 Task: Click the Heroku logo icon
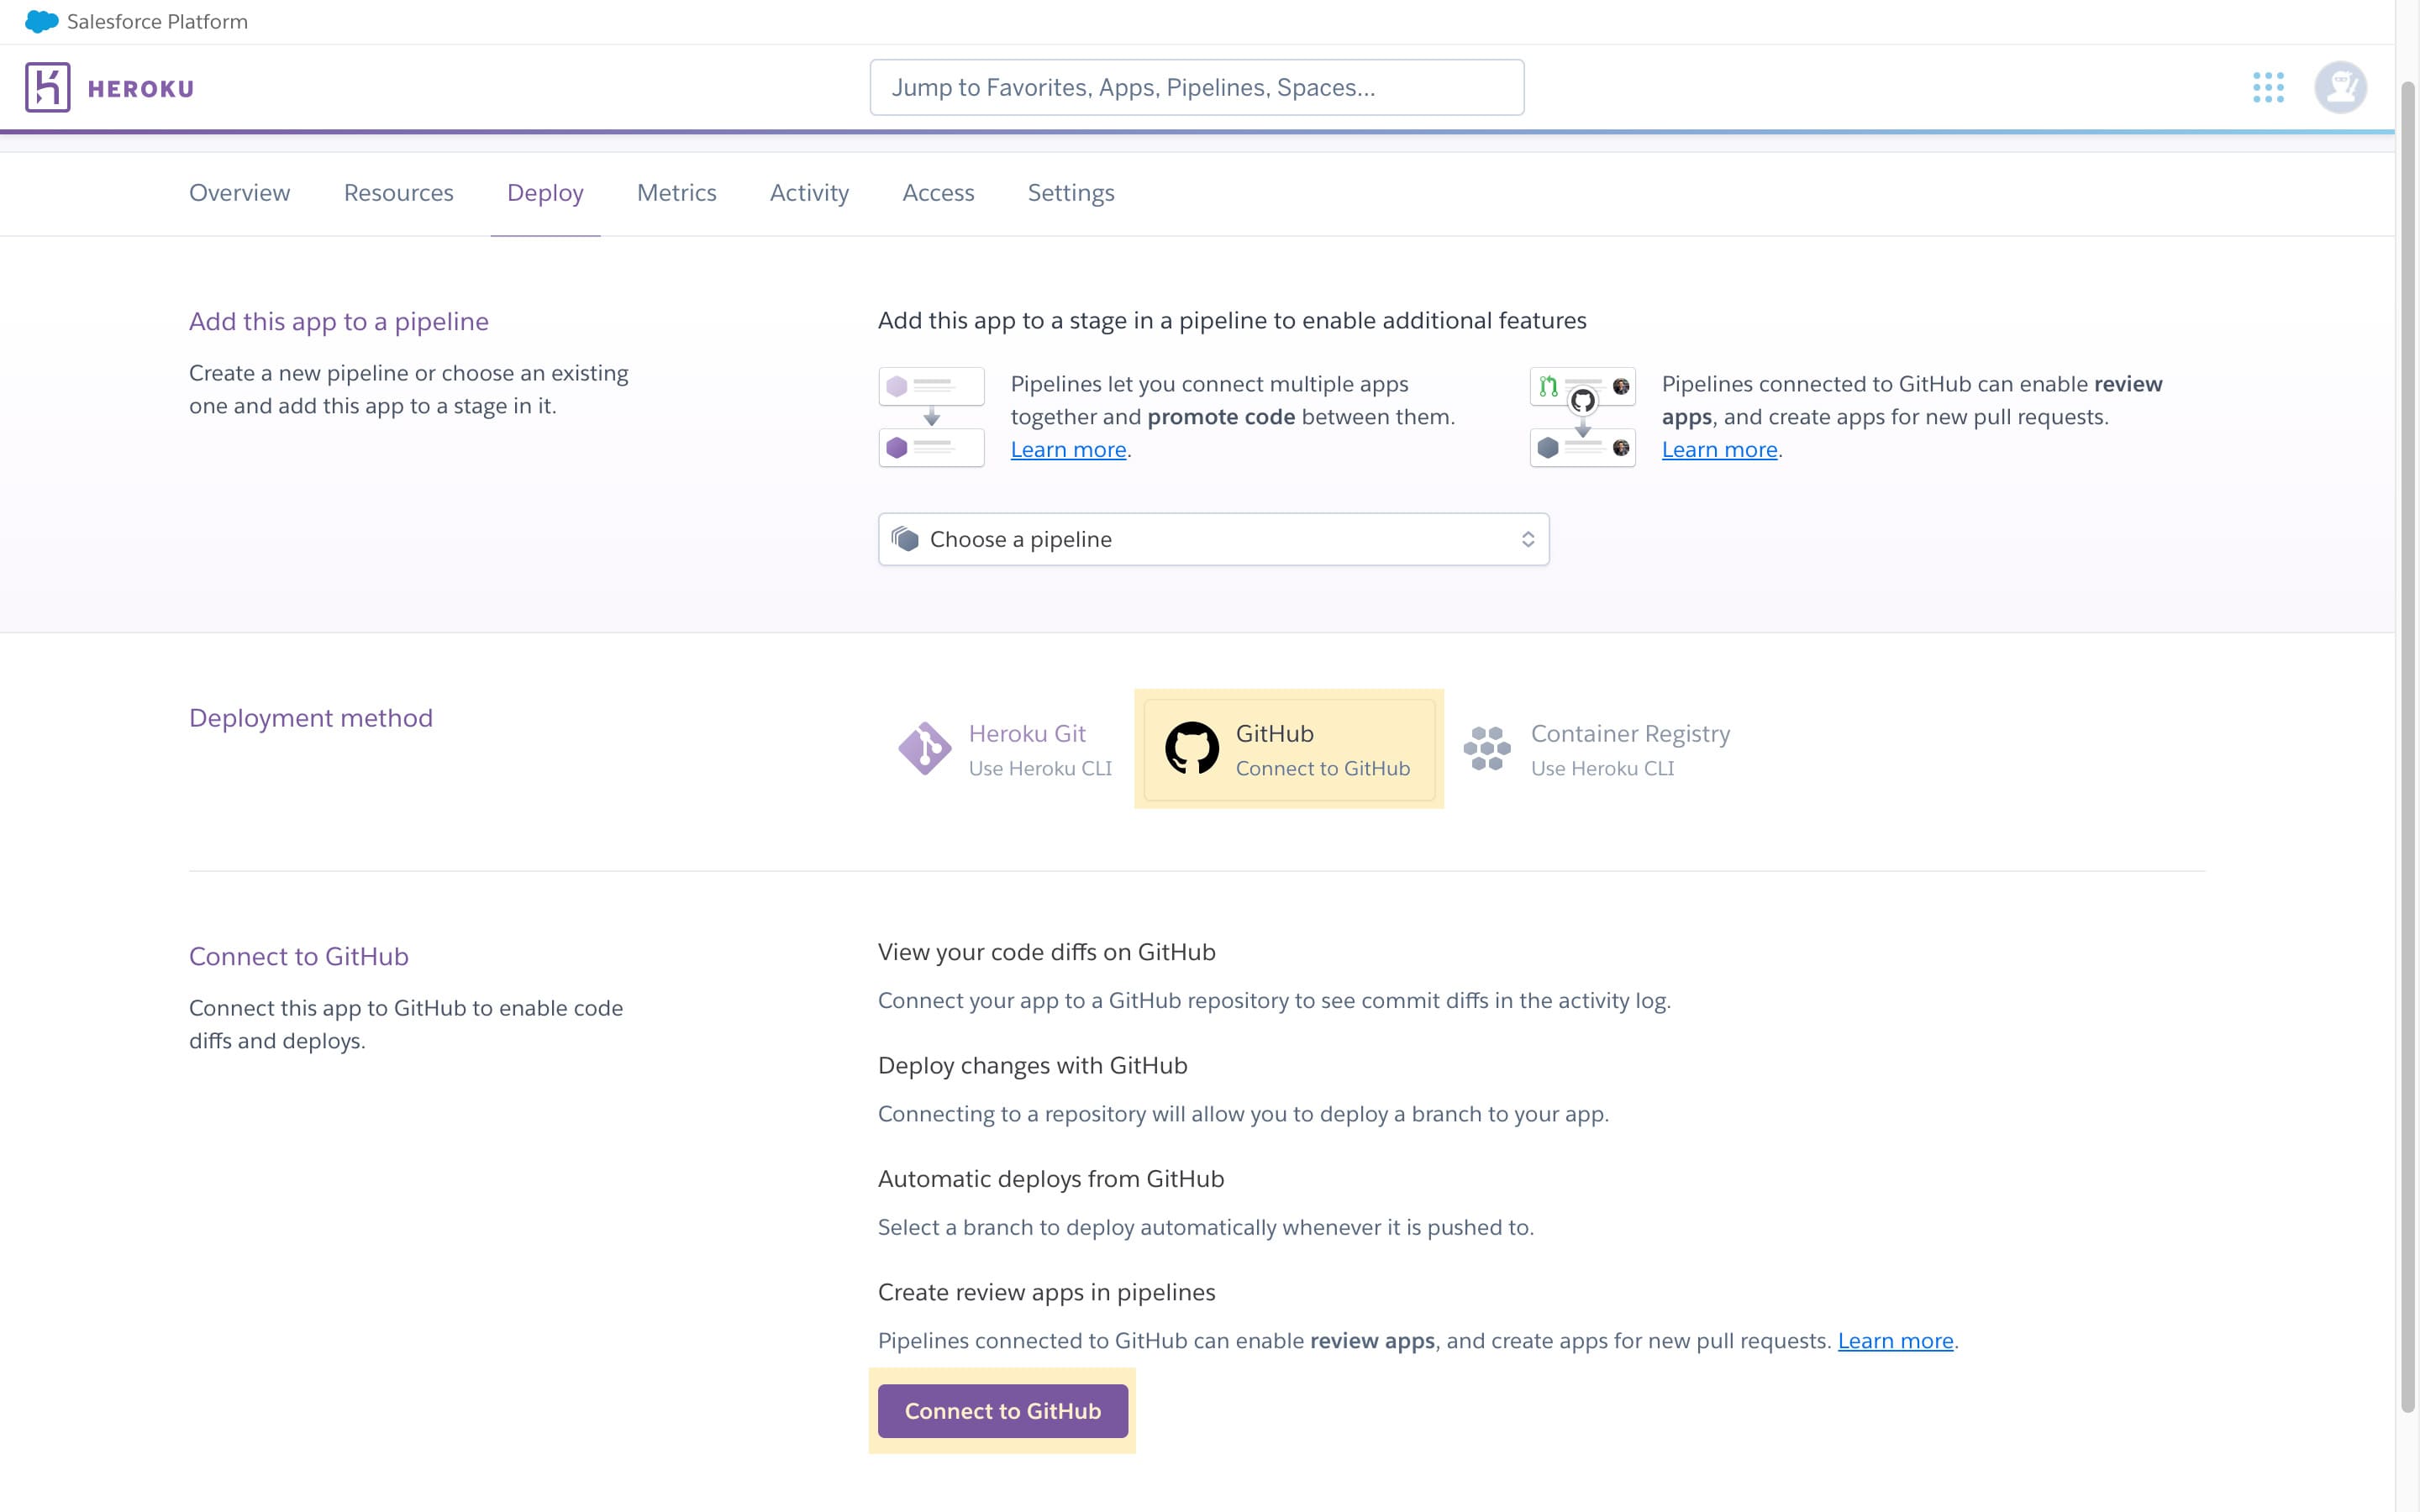coord(47,88)
